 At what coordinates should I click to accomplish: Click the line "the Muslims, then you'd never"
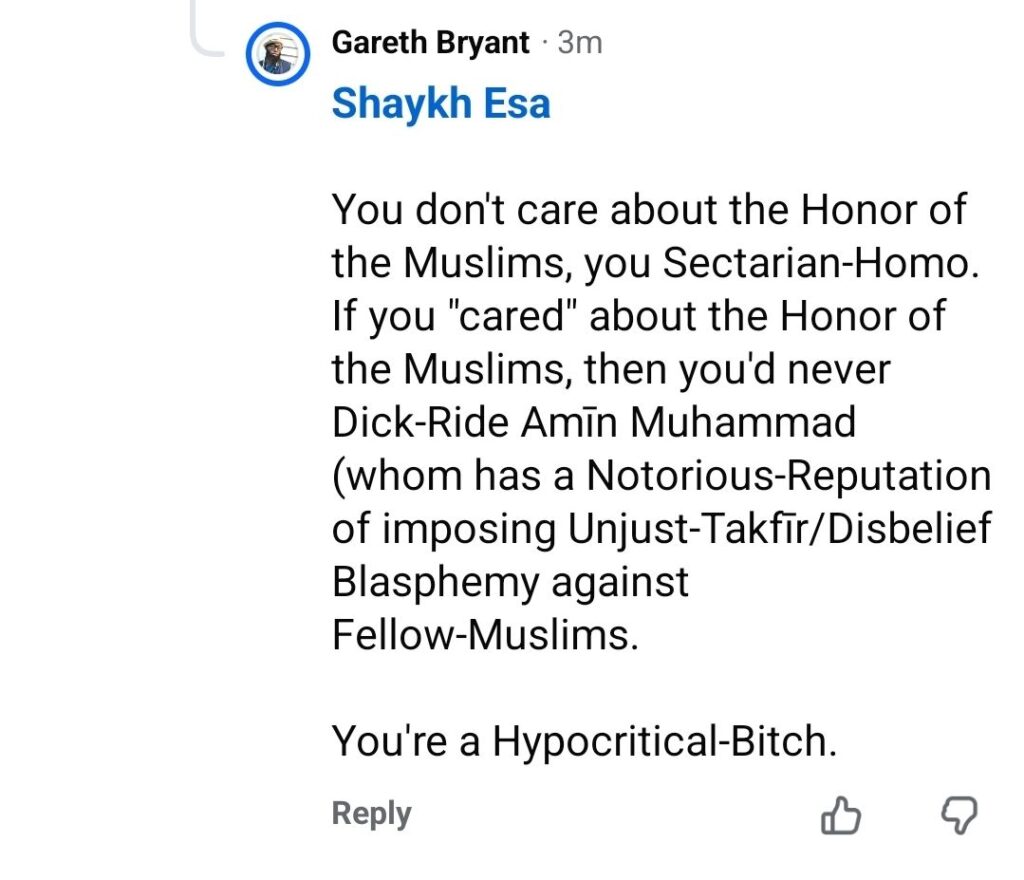610,370
